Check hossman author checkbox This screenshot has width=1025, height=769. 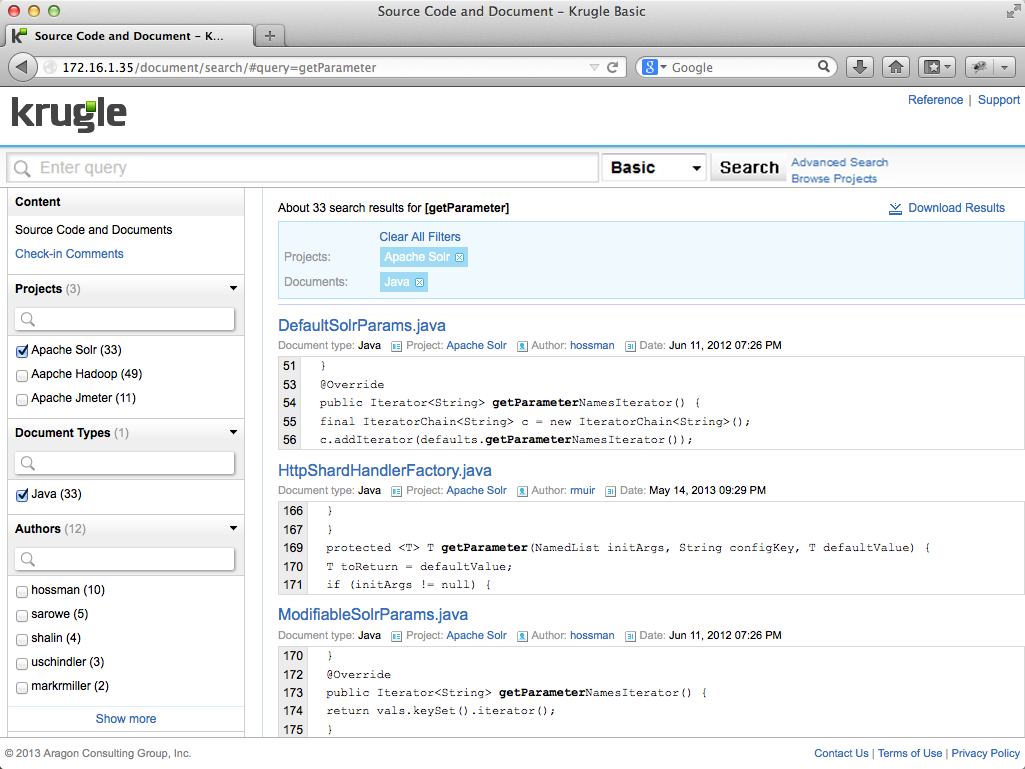point(22,591)
